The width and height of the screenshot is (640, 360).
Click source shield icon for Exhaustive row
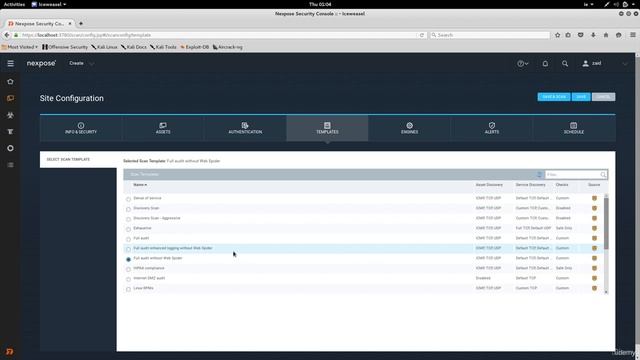pyautogui.click(x=594, y=228)
